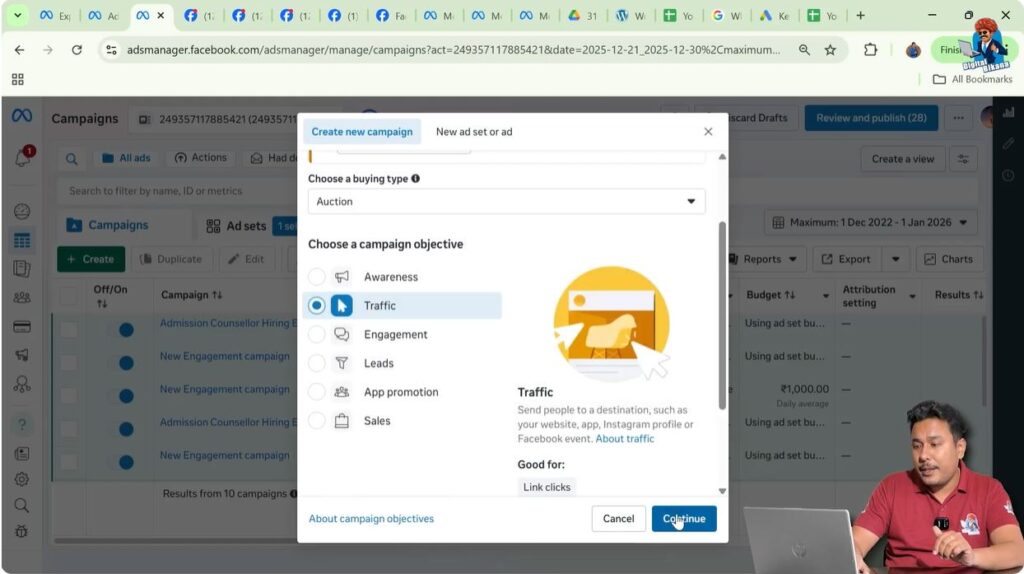Click the Create a view button
The width and height of the screenshot is (1024, 574).
click(x=902, y=159)
